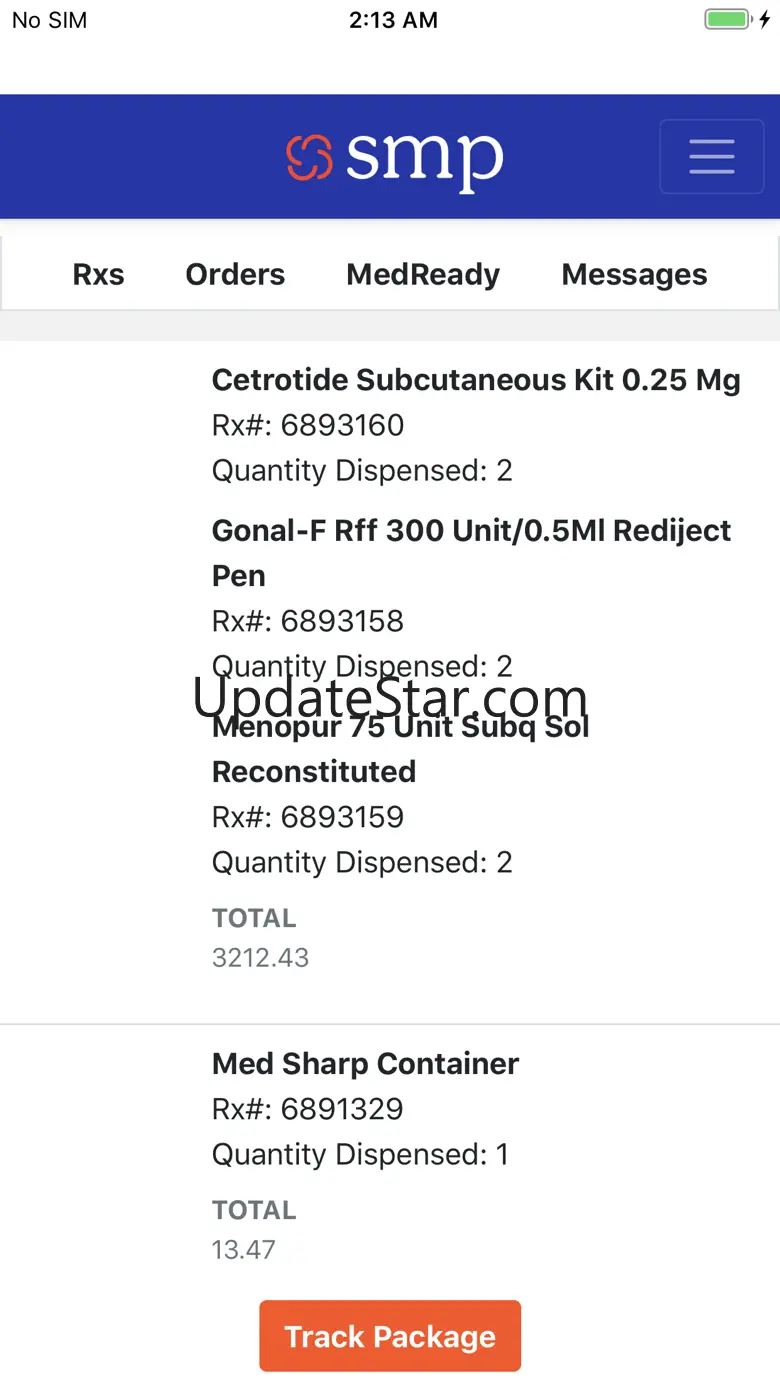Select the Messages tab
The image size is (780, 1387).
(x=634, y=275)
